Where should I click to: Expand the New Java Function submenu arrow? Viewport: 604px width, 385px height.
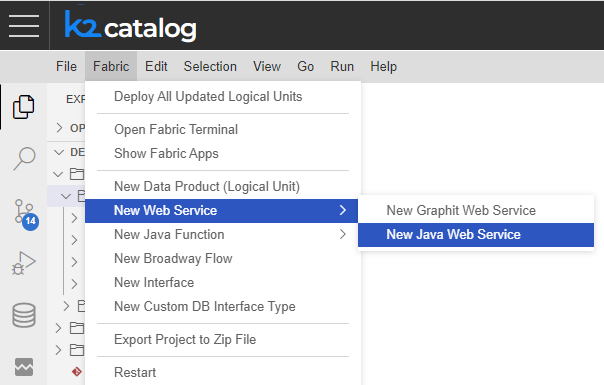coord(342,234)
